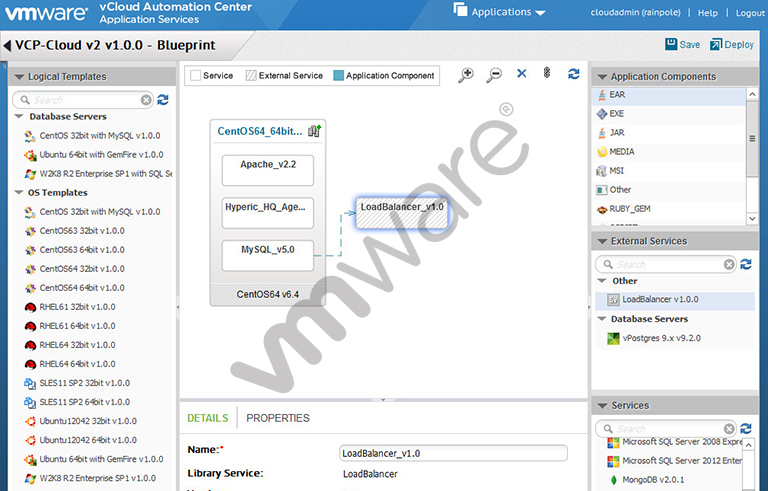Save the blueprint
The image size is (768, 491).
(x=683, y=45)
